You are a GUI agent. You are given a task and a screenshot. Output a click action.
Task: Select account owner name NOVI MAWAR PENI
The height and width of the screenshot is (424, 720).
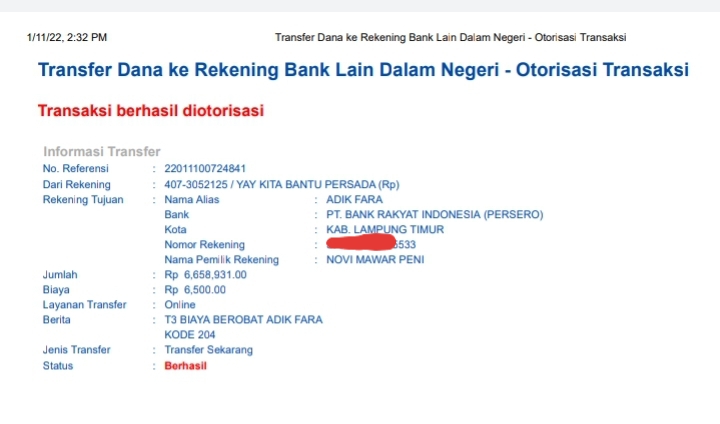tap(375, 260)
